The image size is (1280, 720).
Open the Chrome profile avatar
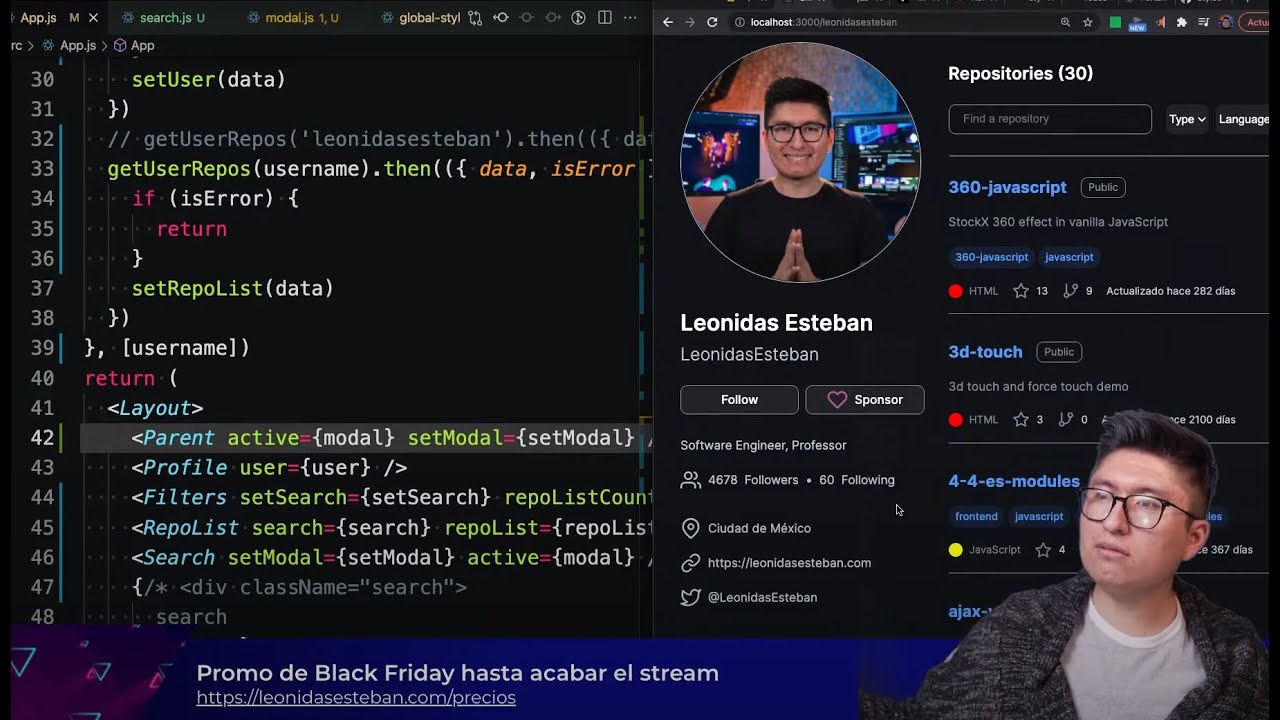click(1226, 22)
